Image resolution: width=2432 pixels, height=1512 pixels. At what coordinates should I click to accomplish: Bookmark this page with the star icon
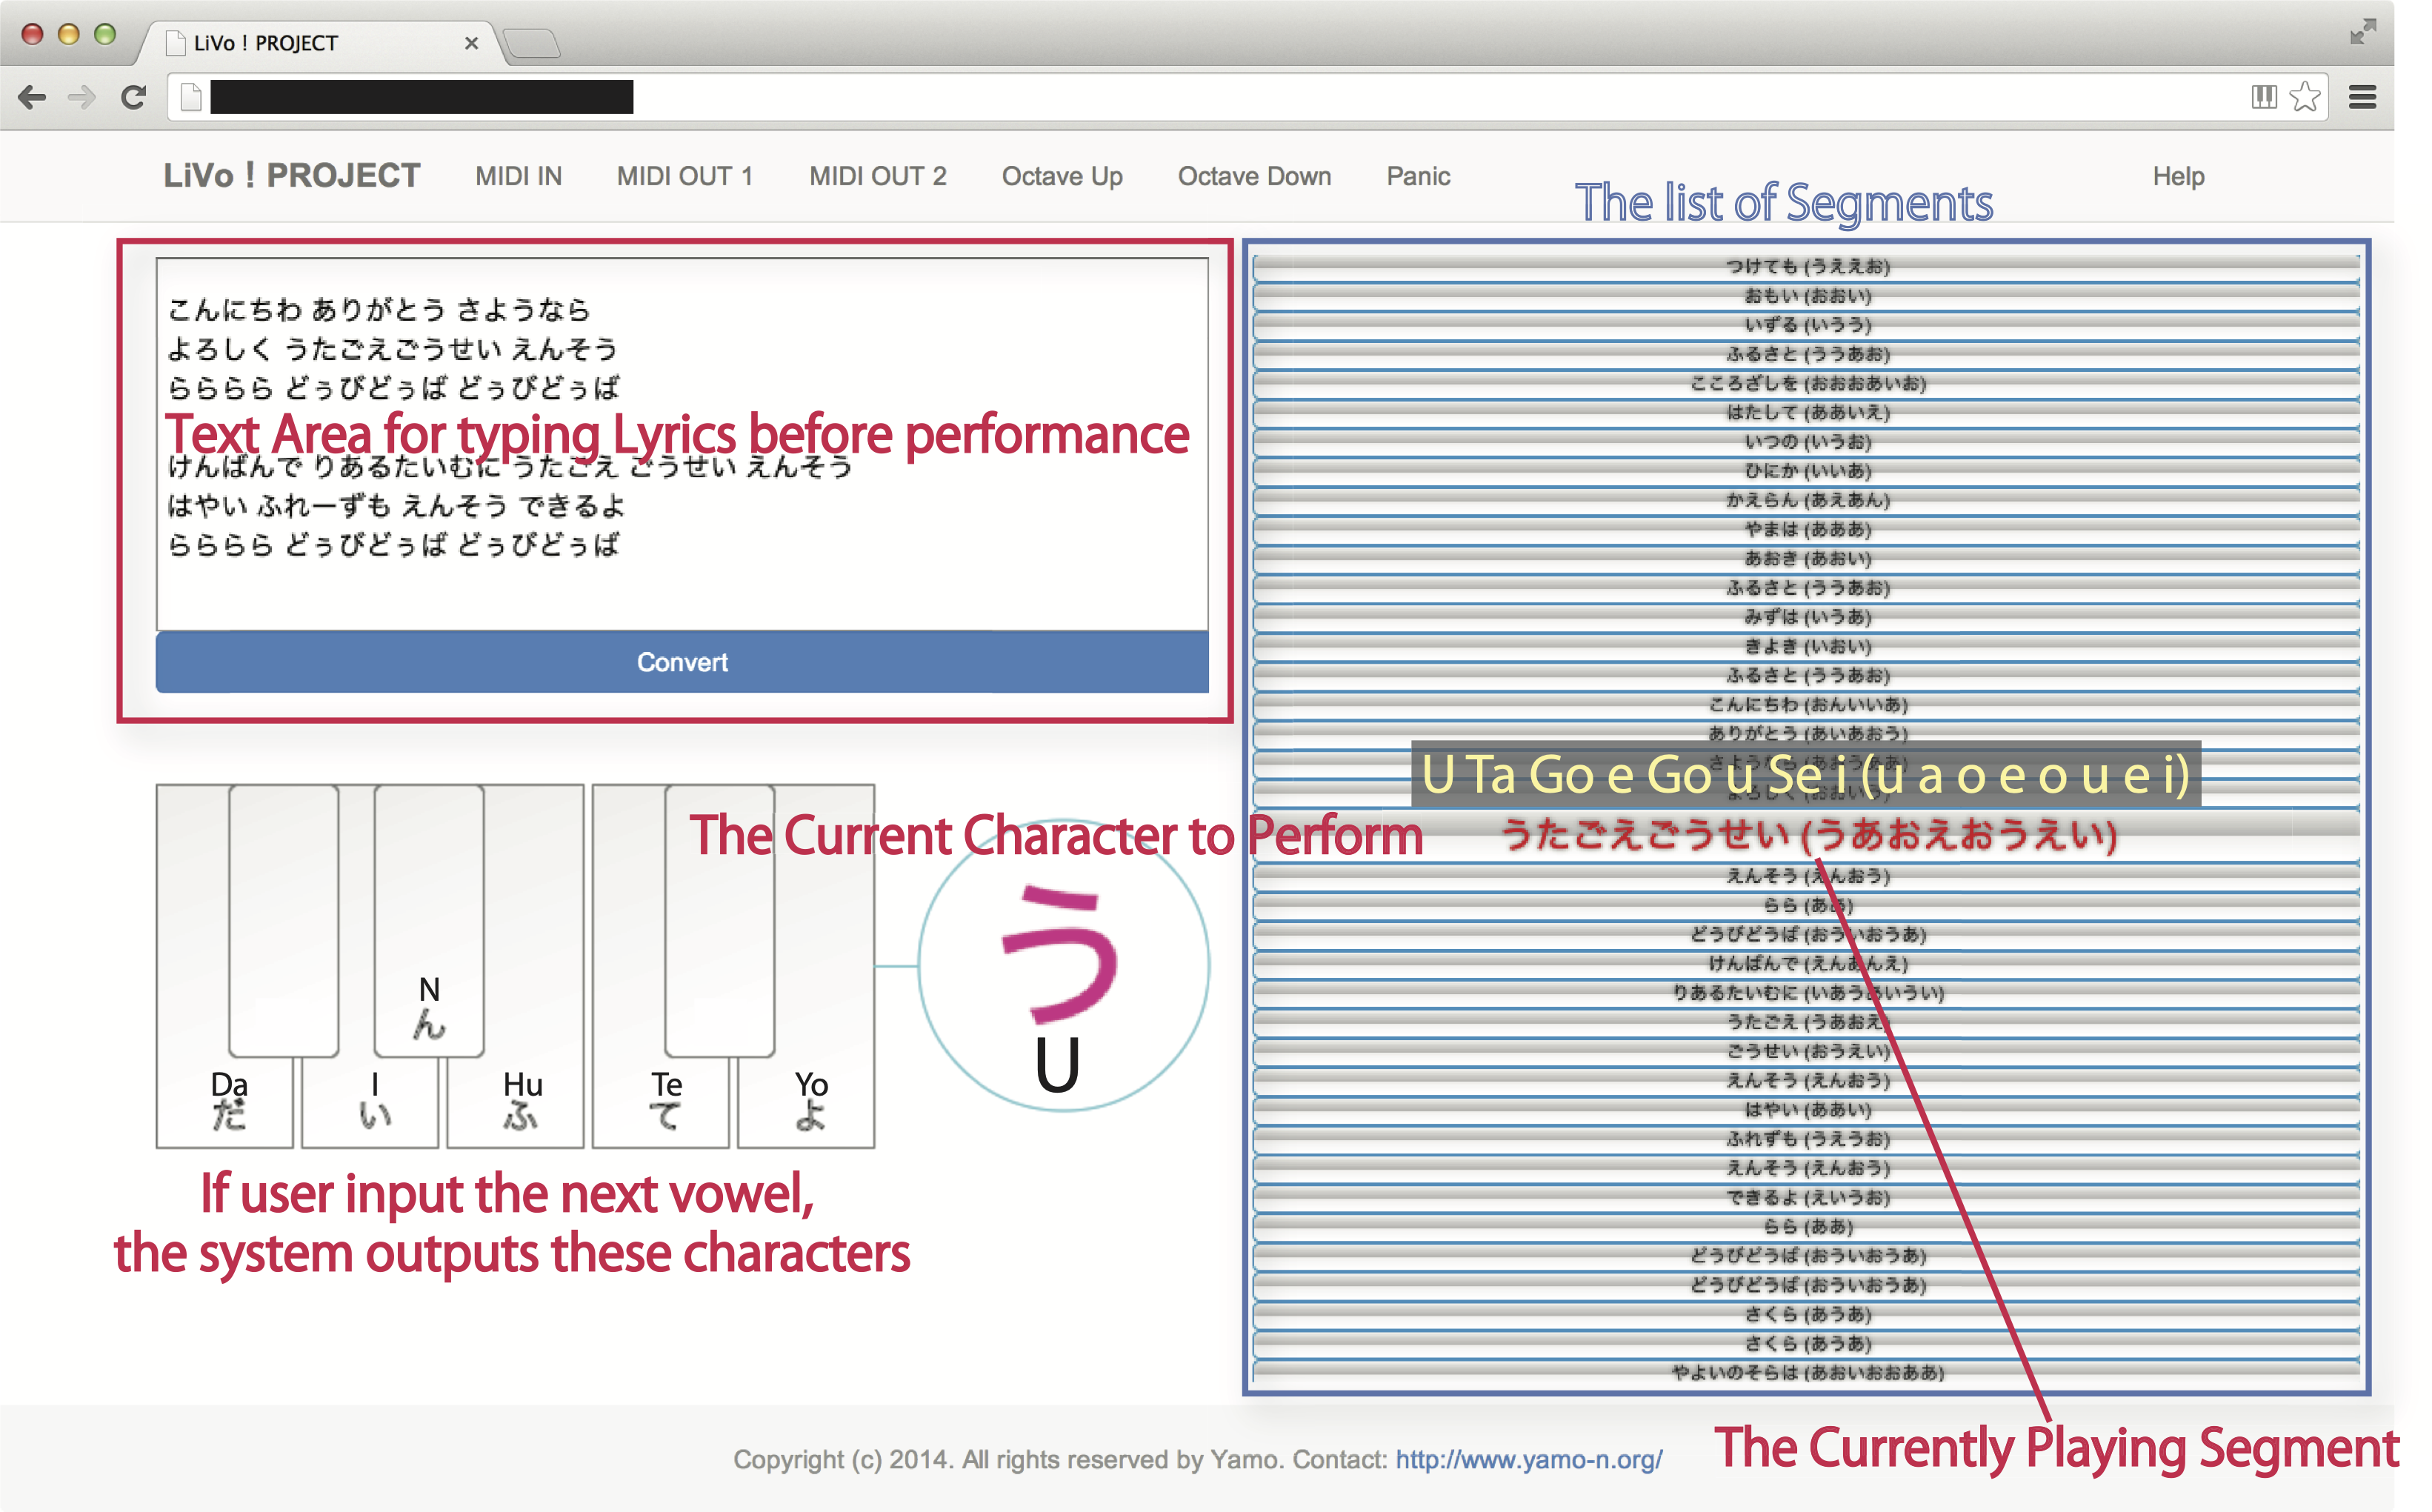2305,97
